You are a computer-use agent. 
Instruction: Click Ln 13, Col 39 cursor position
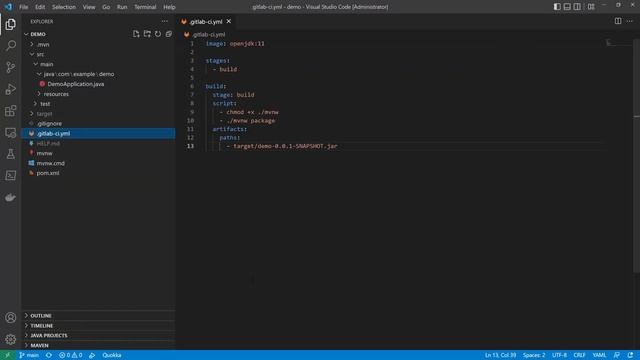click(500, 355)
